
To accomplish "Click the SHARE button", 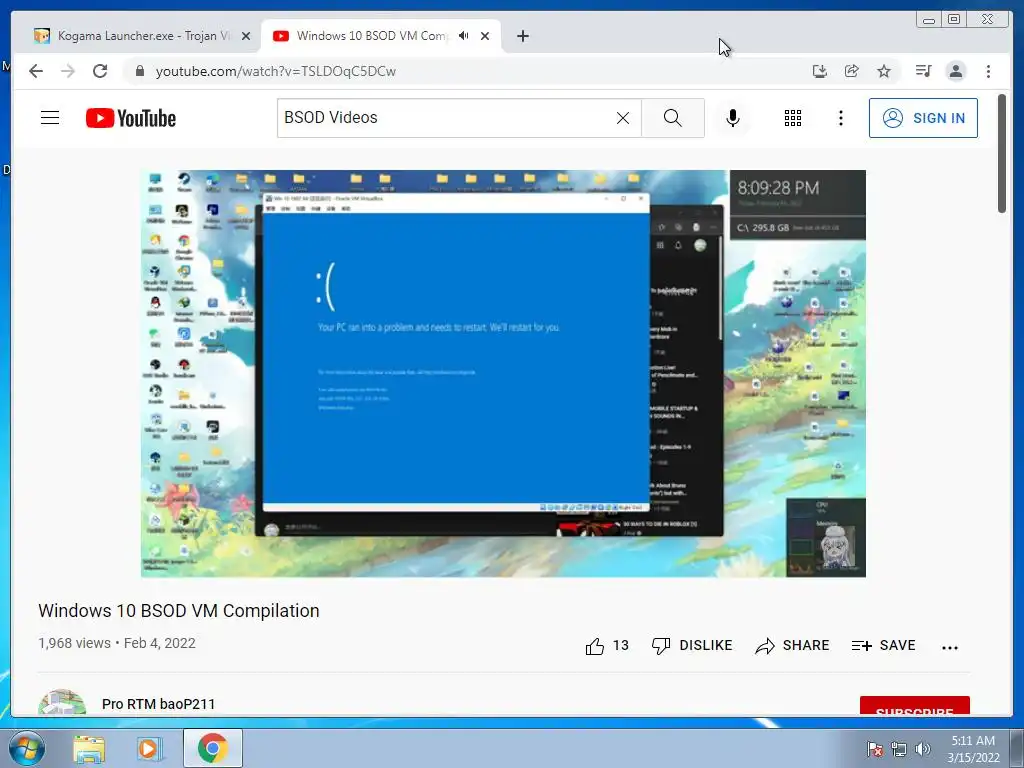I will point(792,645).
